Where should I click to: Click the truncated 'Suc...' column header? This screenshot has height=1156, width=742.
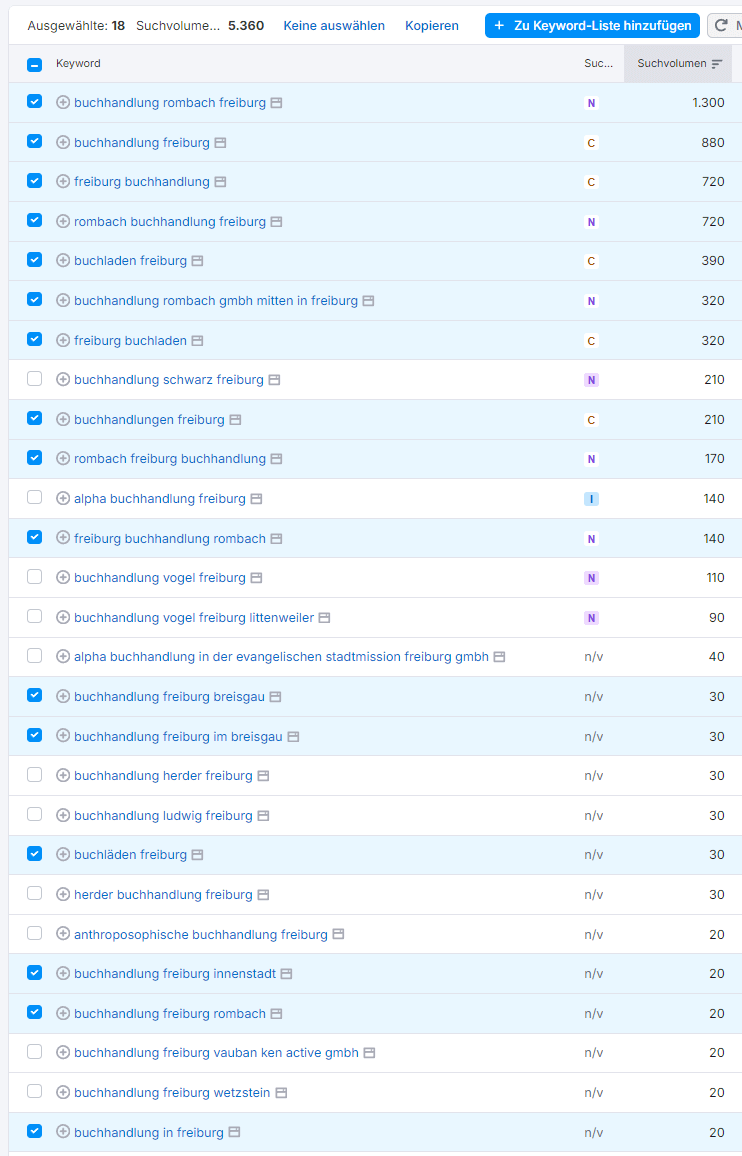pyautogui.click(x=599, y=64)
